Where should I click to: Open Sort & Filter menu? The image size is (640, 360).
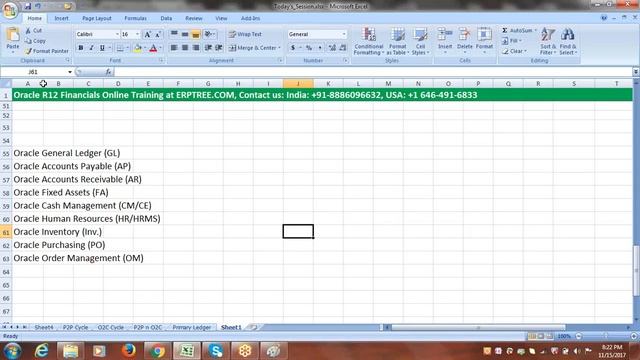548,41
